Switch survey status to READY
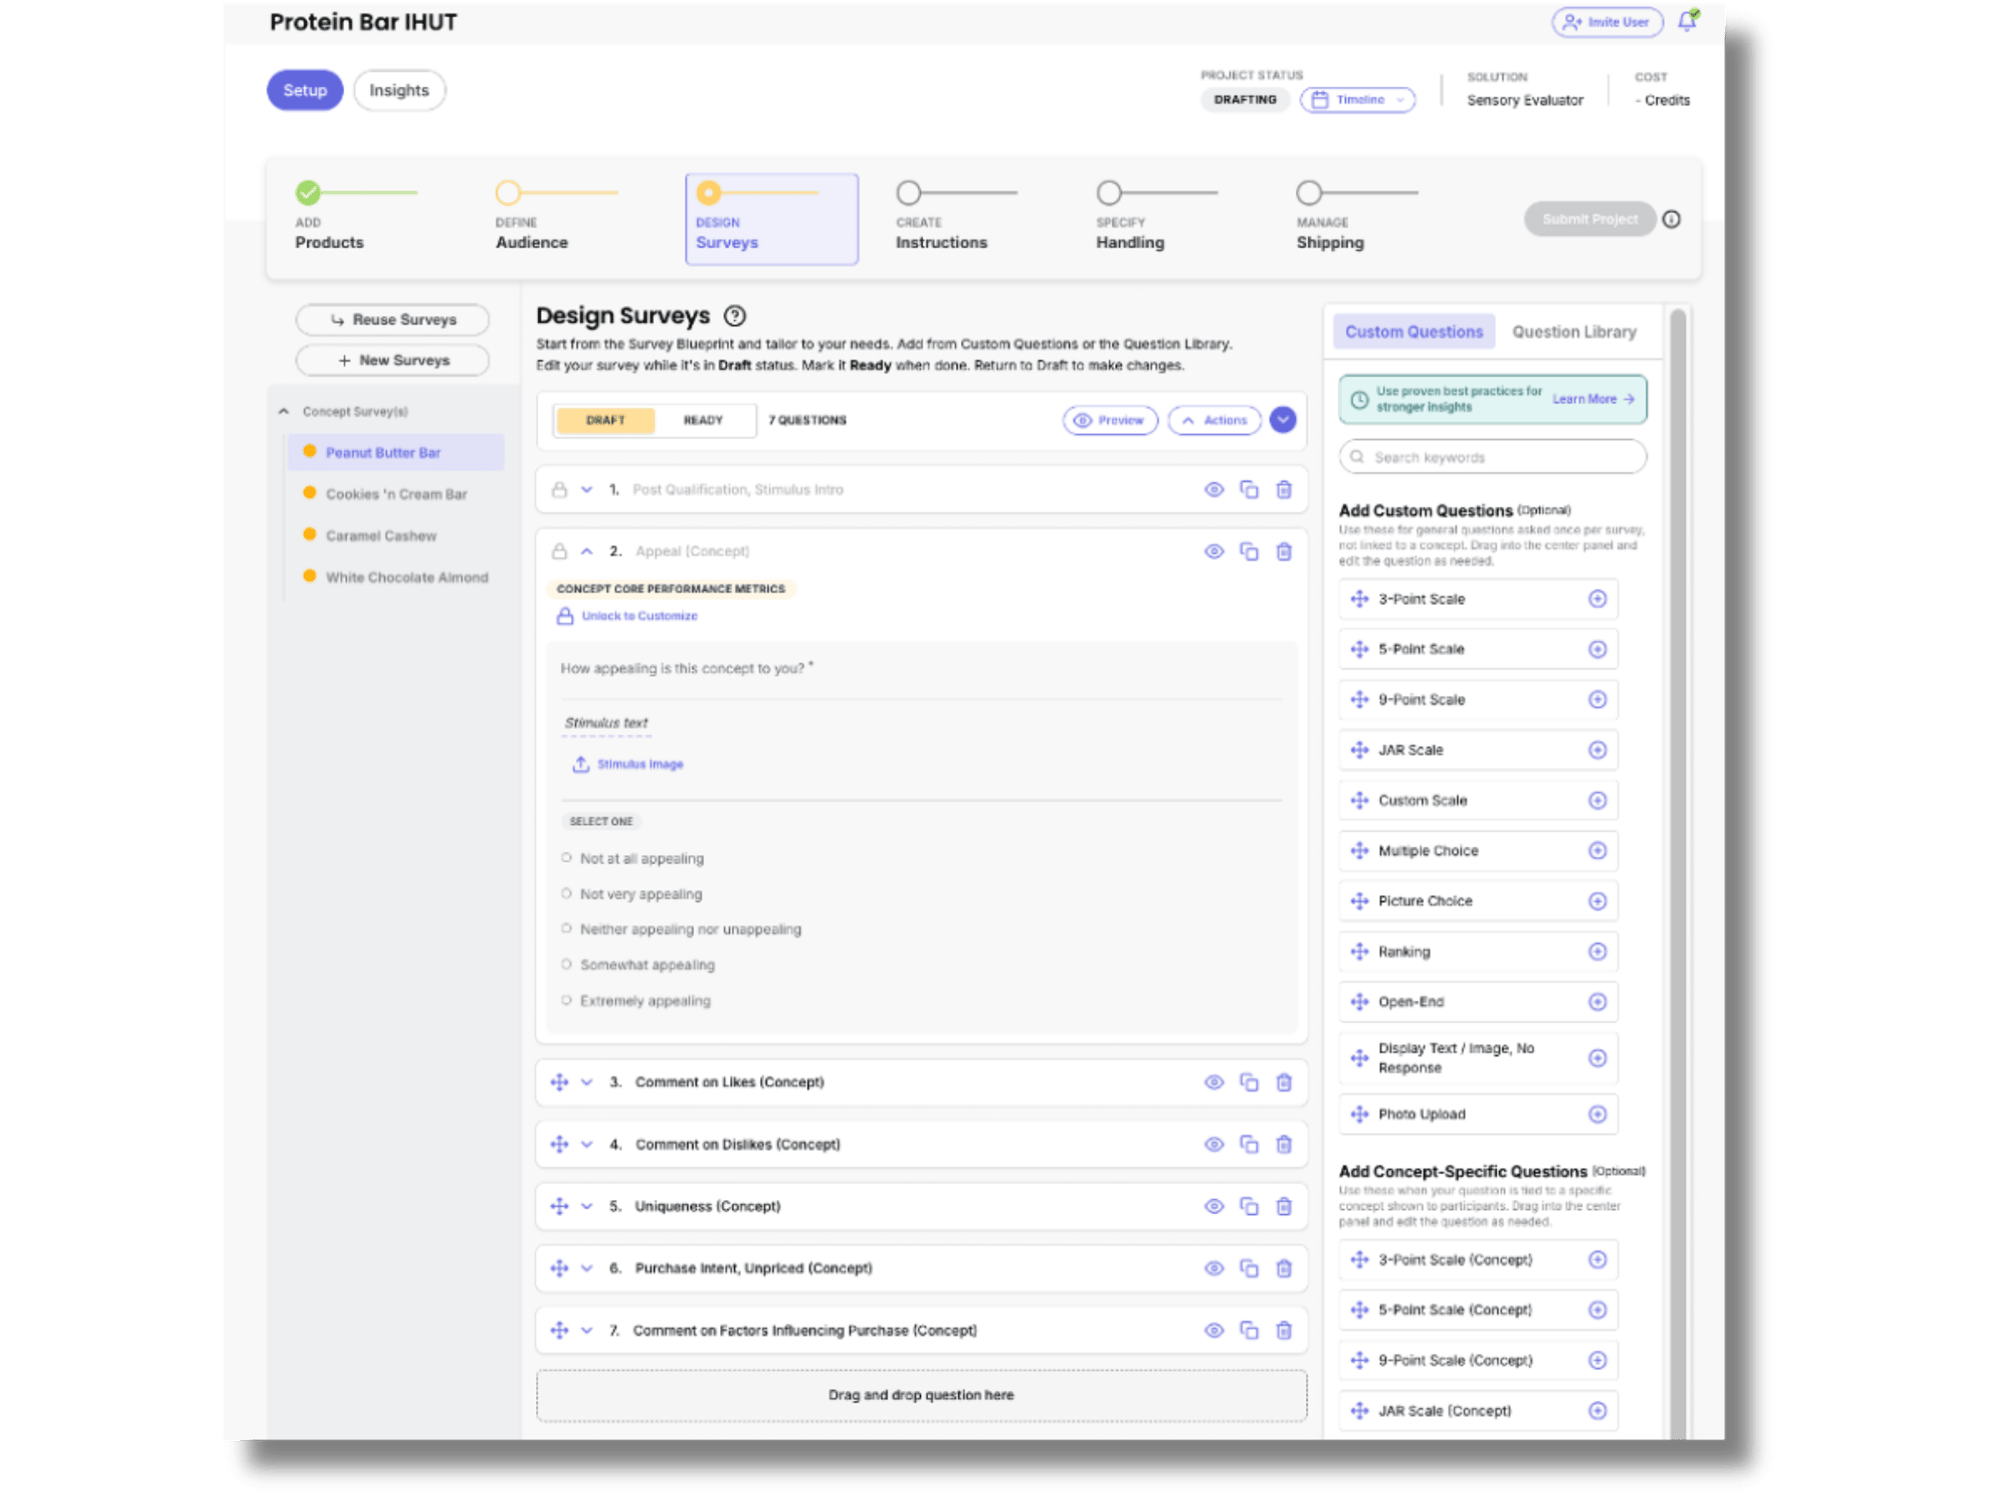The height and width of the screenshot is (1500, 2000). tap(705, 420)
